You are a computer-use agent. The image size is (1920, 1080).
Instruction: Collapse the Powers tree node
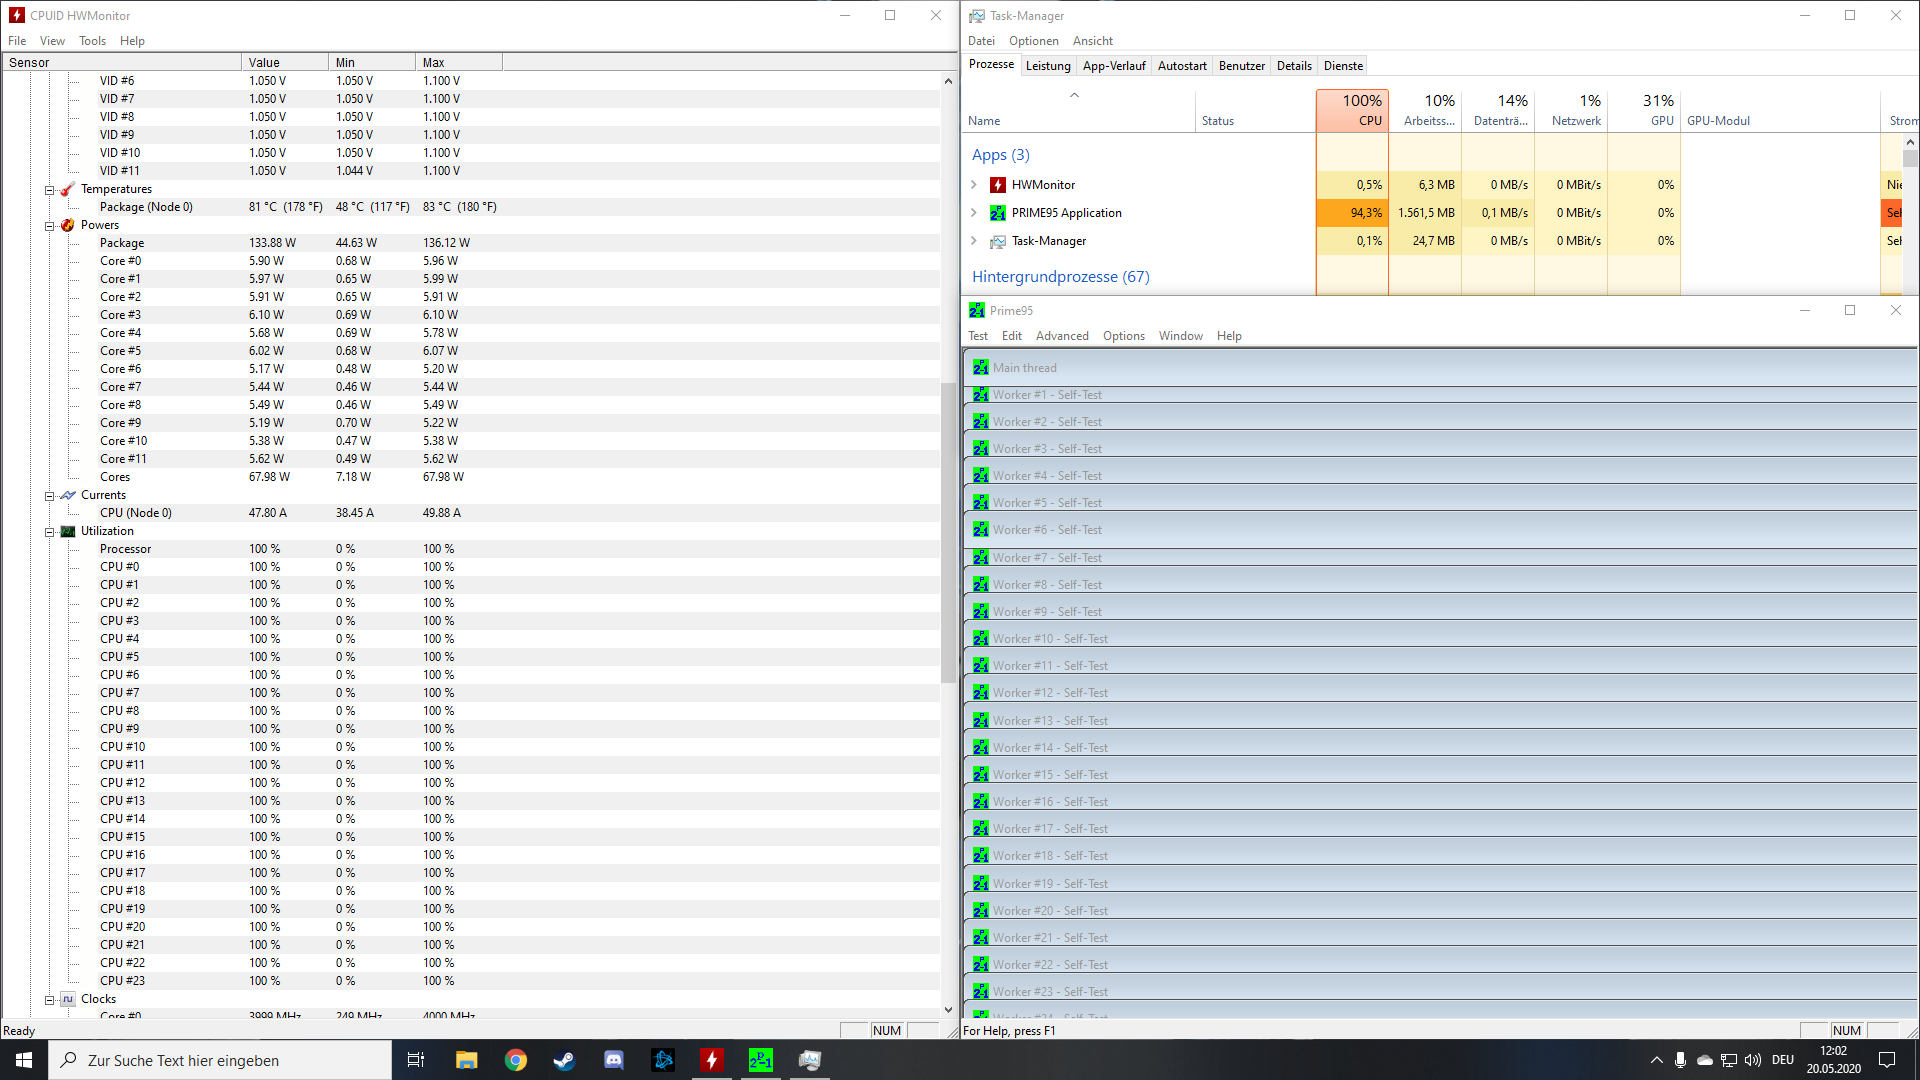pyautogui.click(x=49, y=226)
